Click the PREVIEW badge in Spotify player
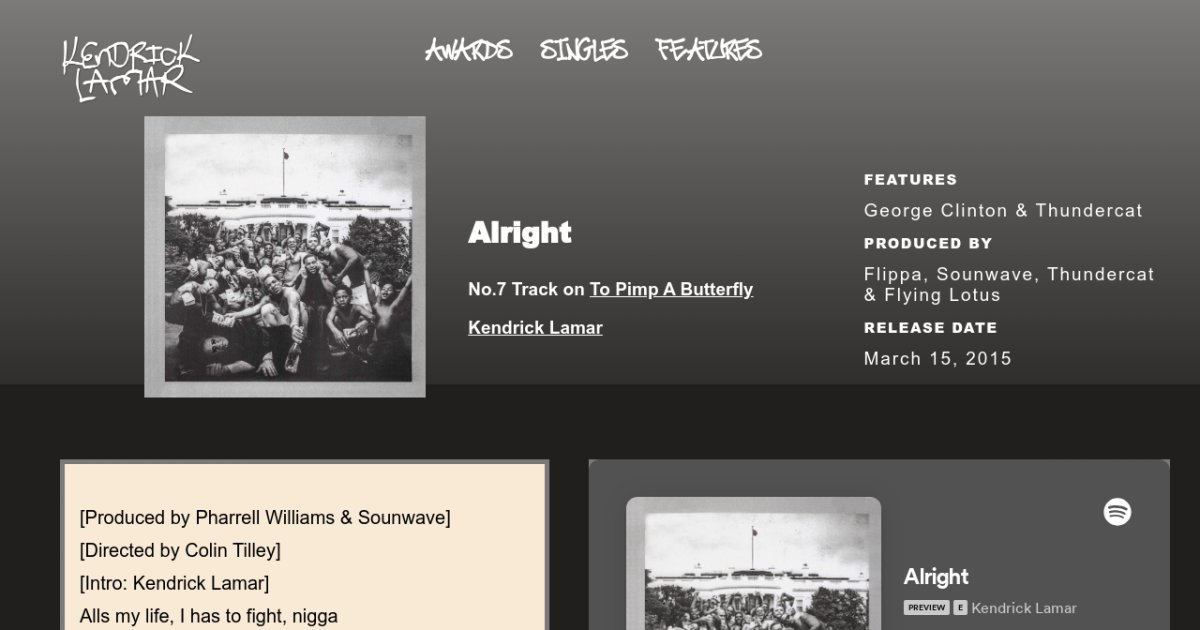The height and width of the screenshot is (630, 1200). click(x=926, y=608)
